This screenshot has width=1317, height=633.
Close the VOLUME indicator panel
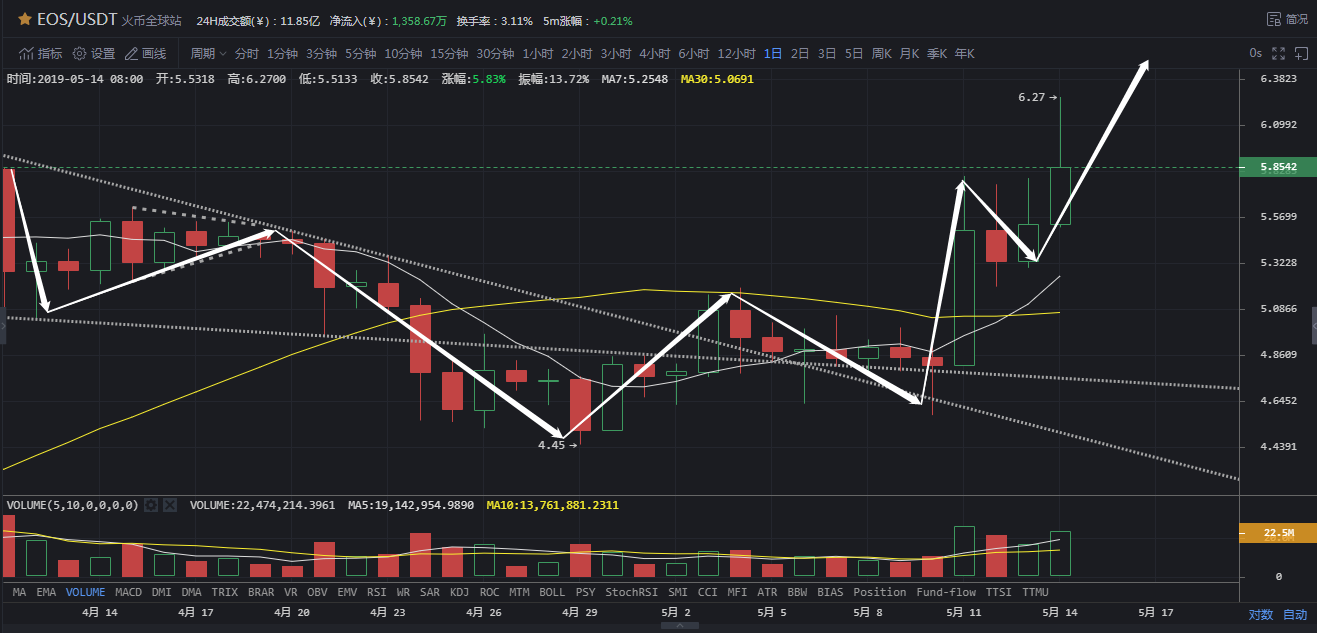pyautogui.click(x=170, y=505)
